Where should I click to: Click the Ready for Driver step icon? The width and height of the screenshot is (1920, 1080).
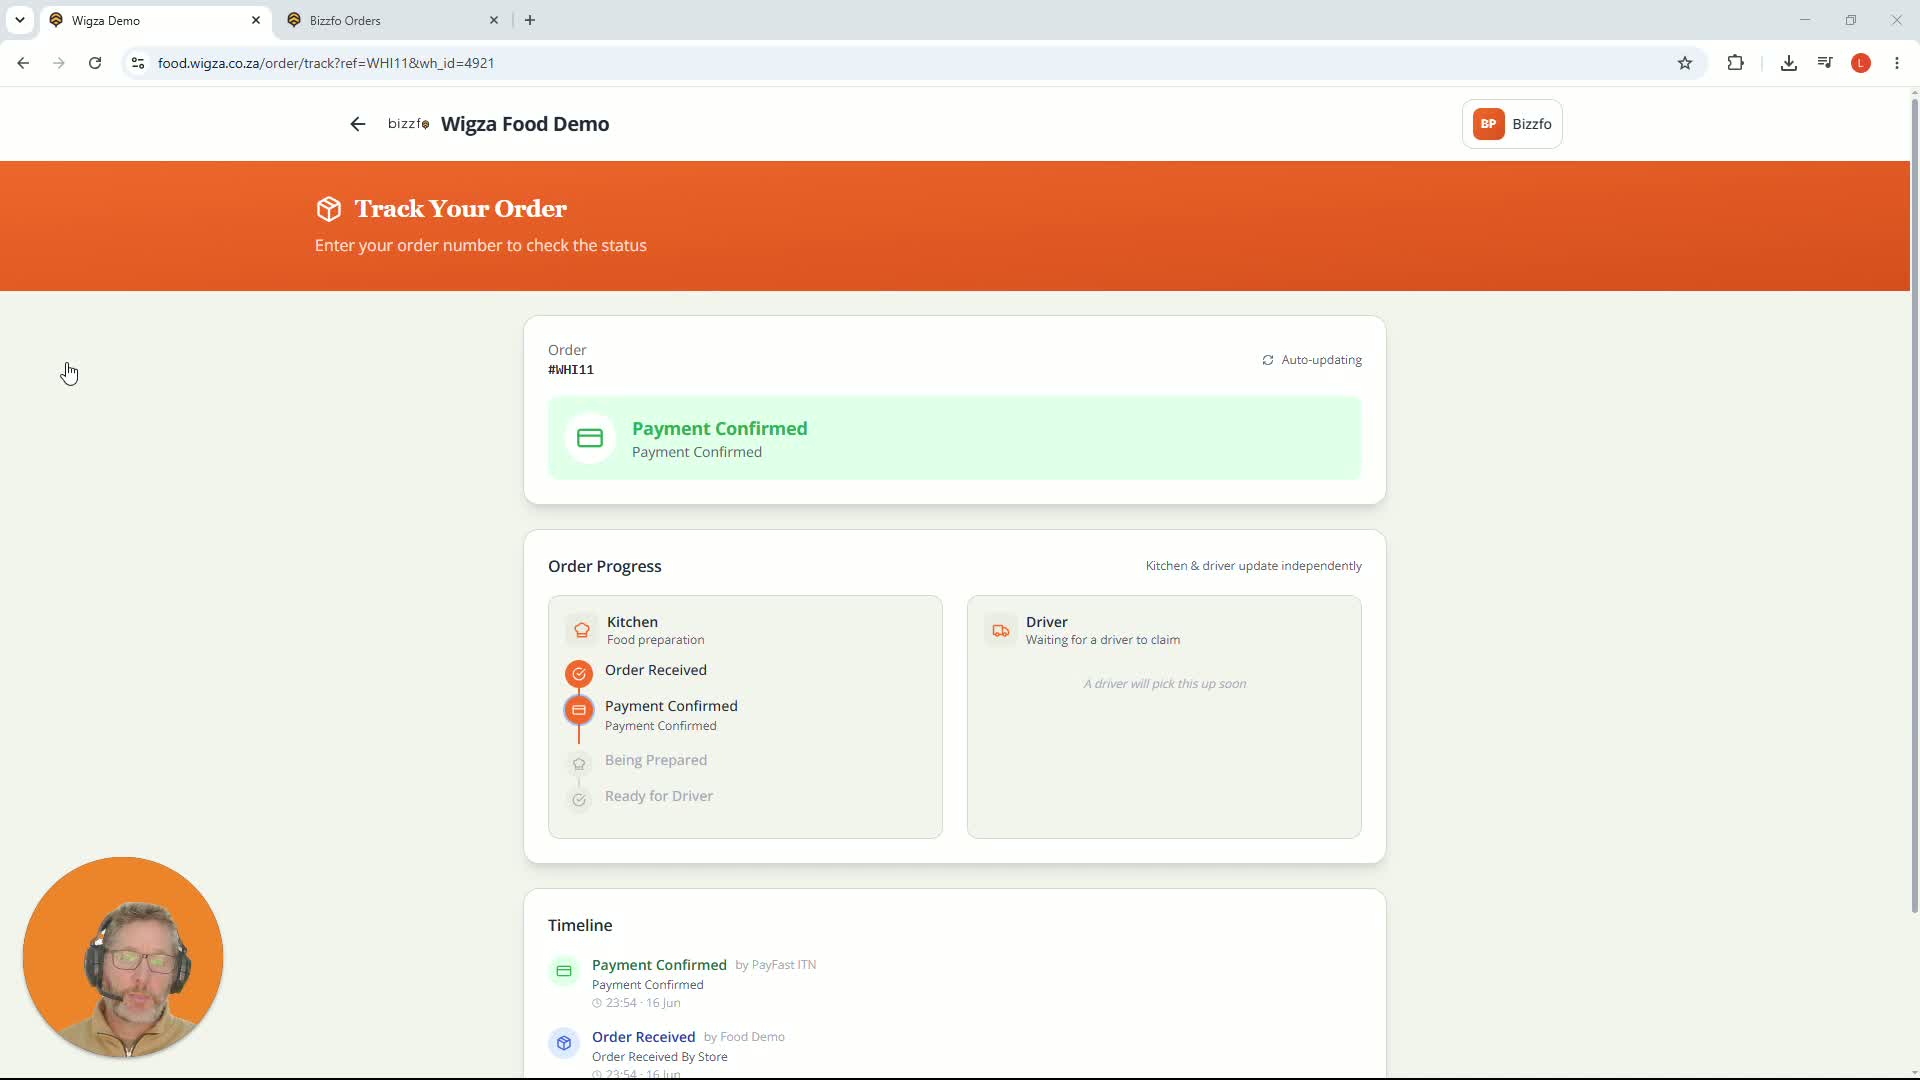(x=579, y=800)
